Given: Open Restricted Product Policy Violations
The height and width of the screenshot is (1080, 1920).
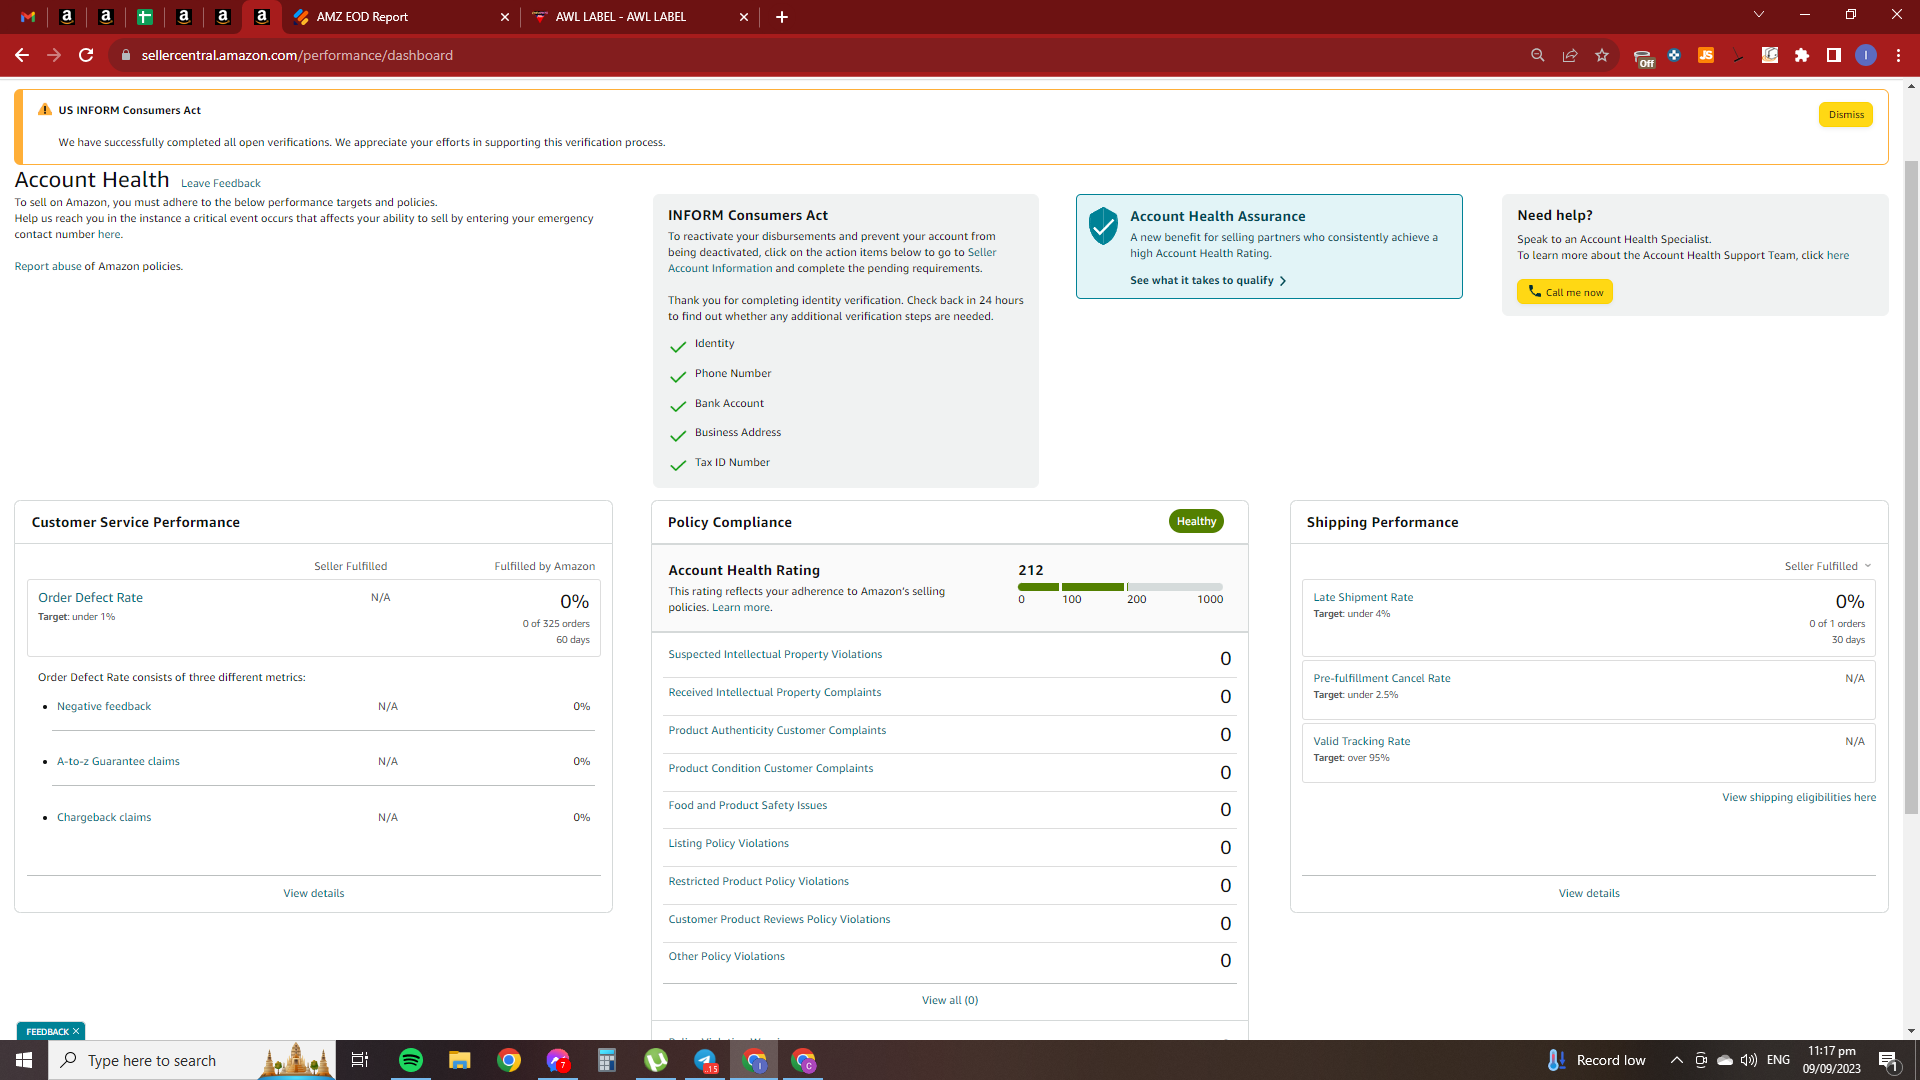Looking at the screenshot, I should click(759, 882).
